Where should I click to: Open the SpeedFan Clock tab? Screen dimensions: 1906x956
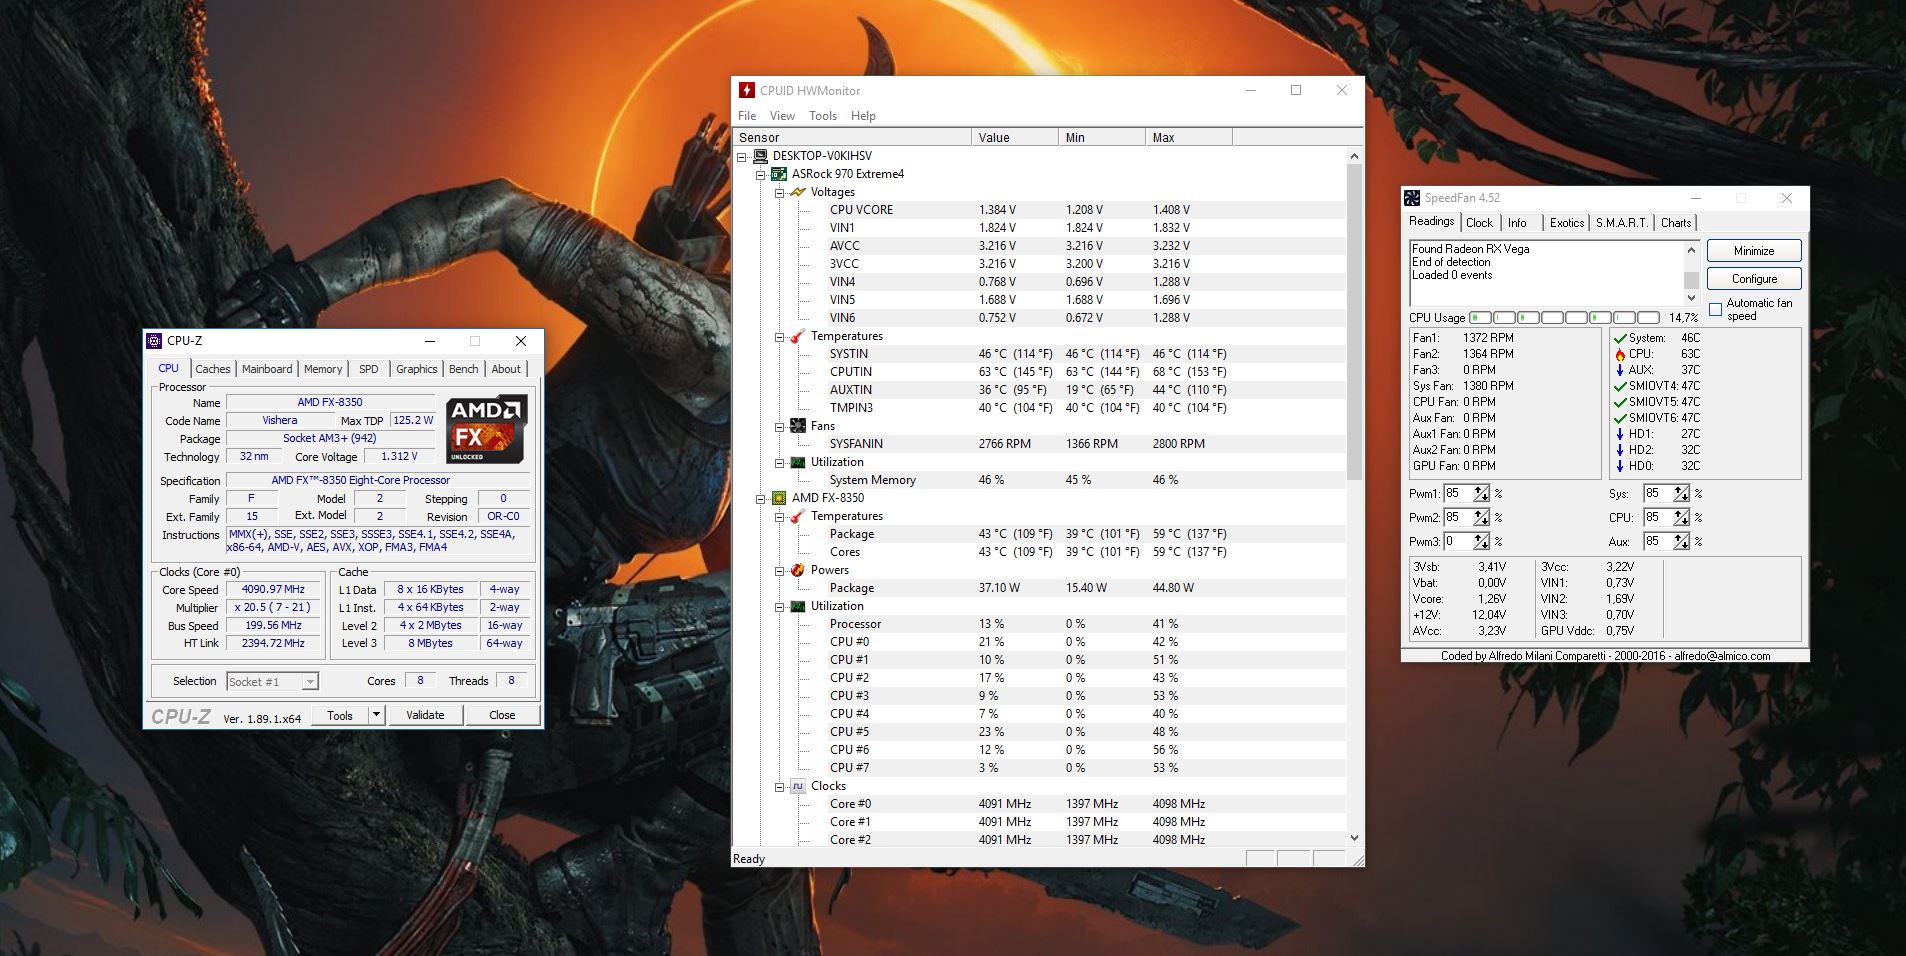(1479, 223)
